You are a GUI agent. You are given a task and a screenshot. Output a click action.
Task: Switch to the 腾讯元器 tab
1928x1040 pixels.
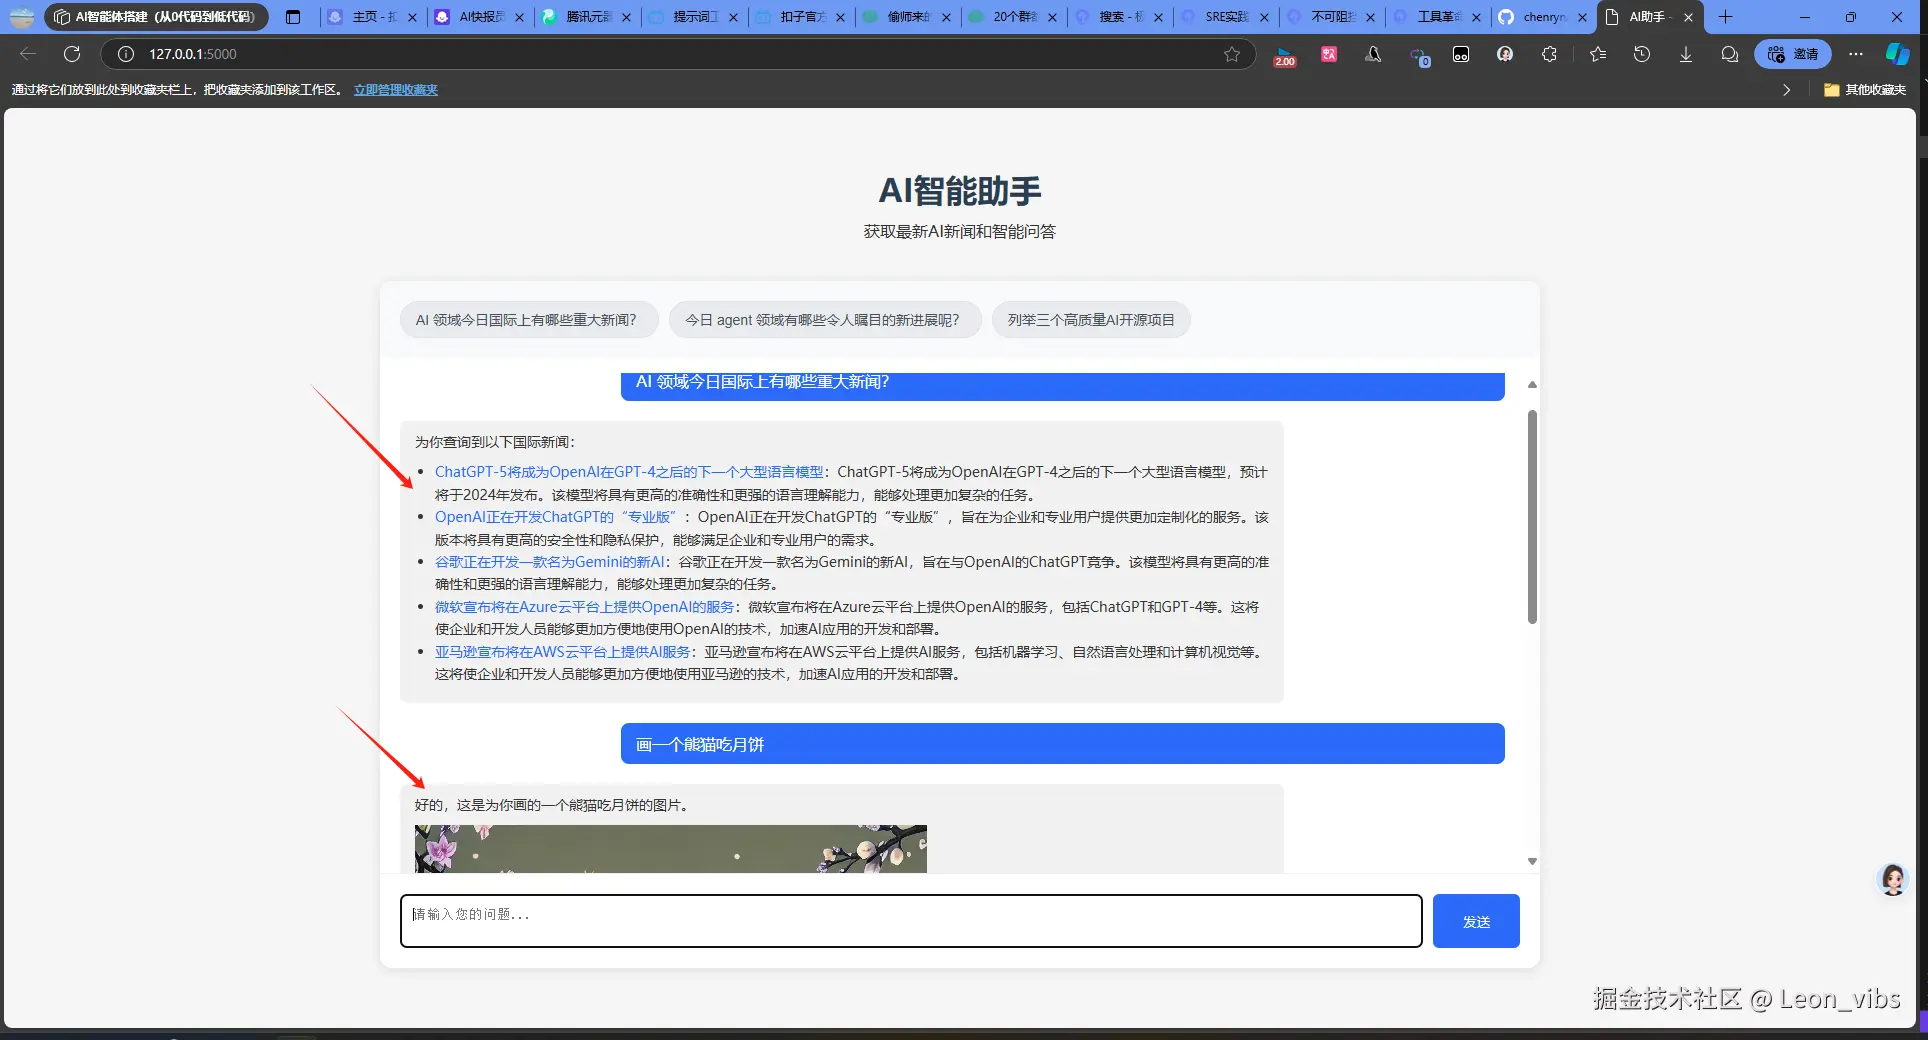coord(586,17)
